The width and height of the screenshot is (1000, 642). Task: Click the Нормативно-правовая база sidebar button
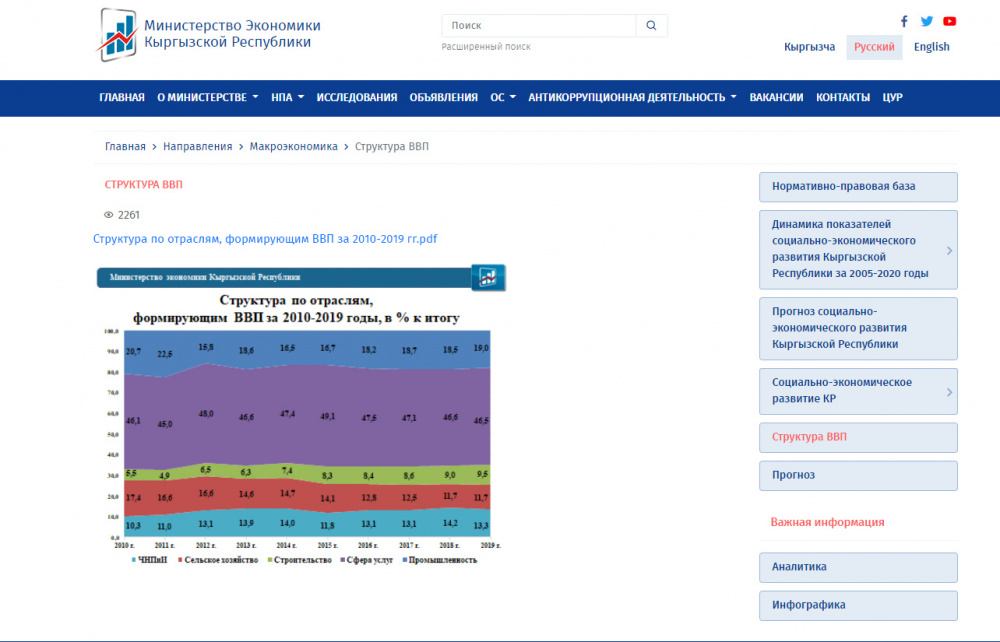click(857, 187)
